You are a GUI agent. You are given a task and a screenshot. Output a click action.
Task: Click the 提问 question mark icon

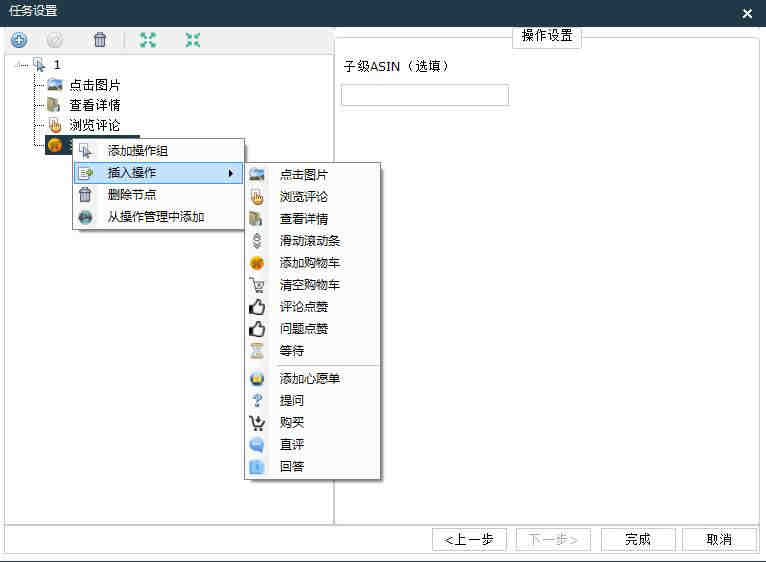(x=257, y=401)
